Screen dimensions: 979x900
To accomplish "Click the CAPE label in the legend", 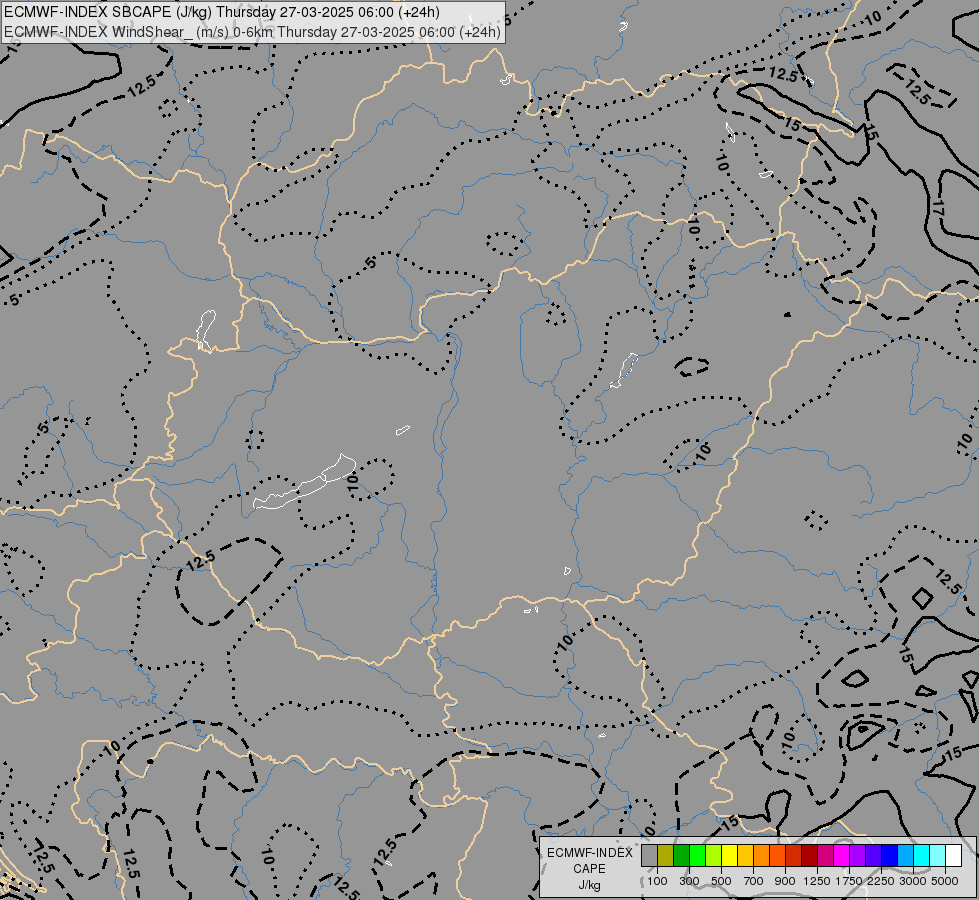I will coord(589,869).
